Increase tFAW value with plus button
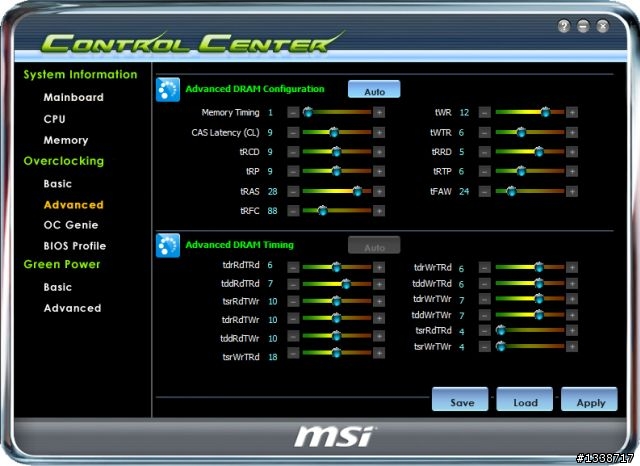 [572, 191]
